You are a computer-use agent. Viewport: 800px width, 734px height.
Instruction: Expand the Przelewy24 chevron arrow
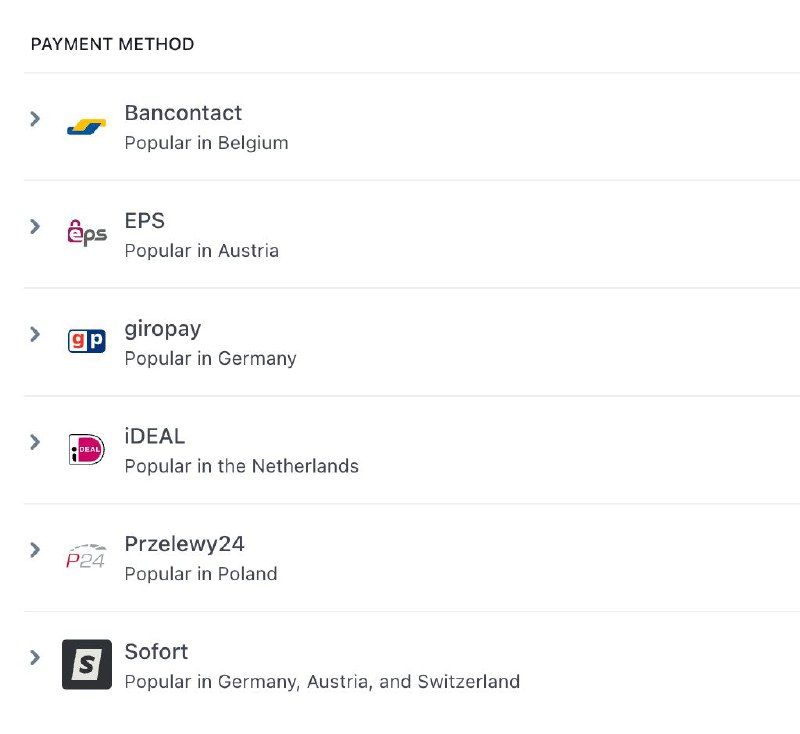[x=35, y=550]
